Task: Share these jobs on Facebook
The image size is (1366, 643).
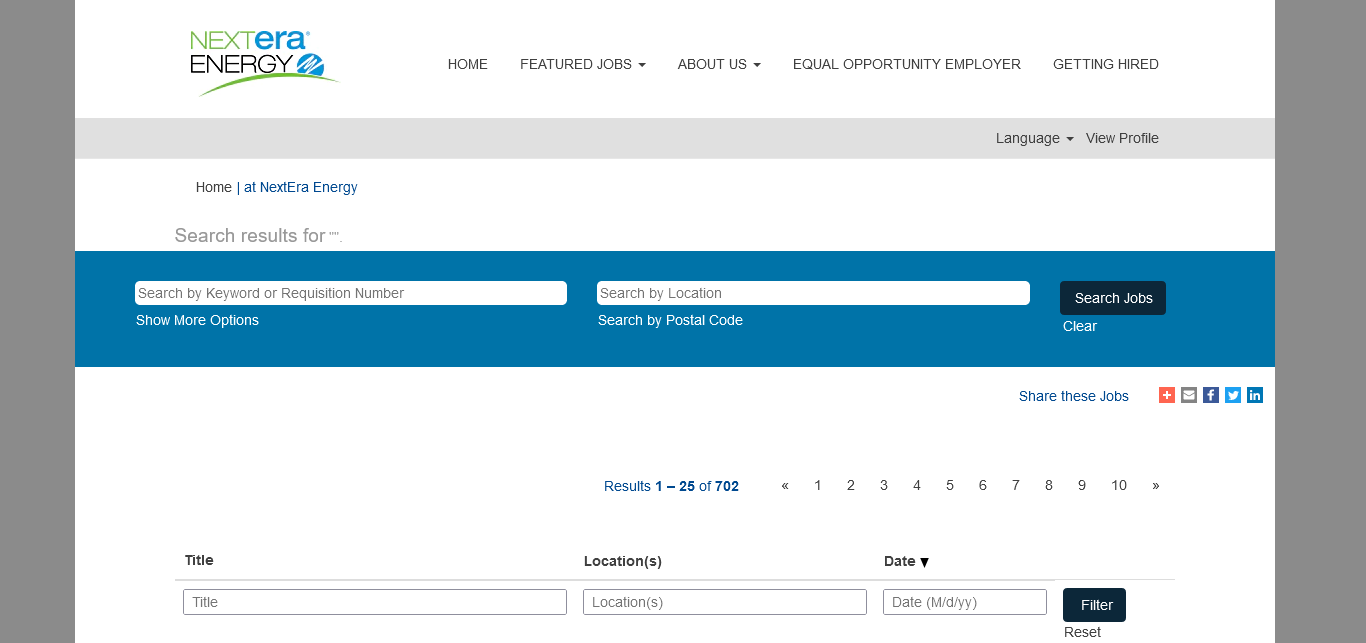Action: coord(1210,395)
